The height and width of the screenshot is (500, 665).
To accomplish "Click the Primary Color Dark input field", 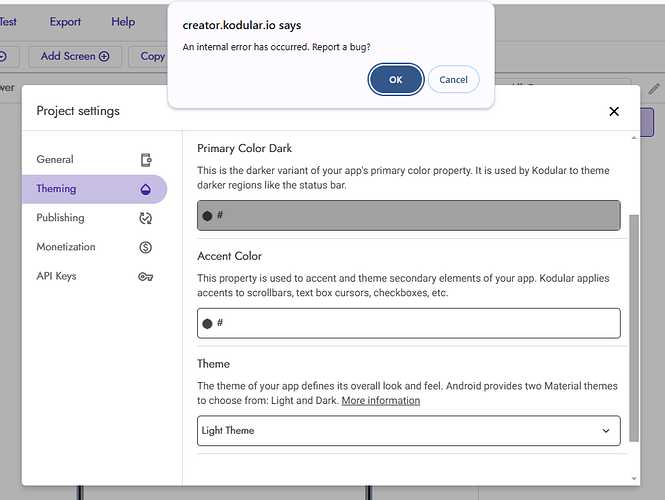I will pos(408,215).
